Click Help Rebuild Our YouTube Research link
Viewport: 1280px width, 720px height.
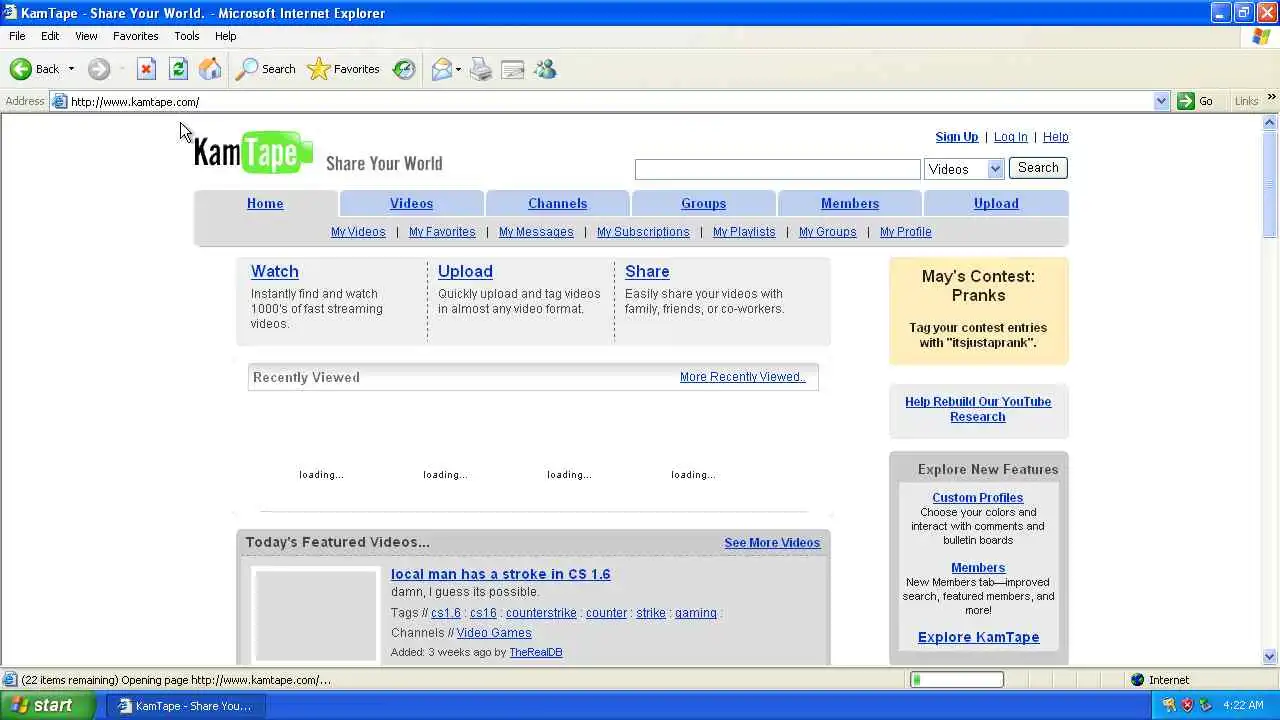pyautogui.click(x=978, y=409)
